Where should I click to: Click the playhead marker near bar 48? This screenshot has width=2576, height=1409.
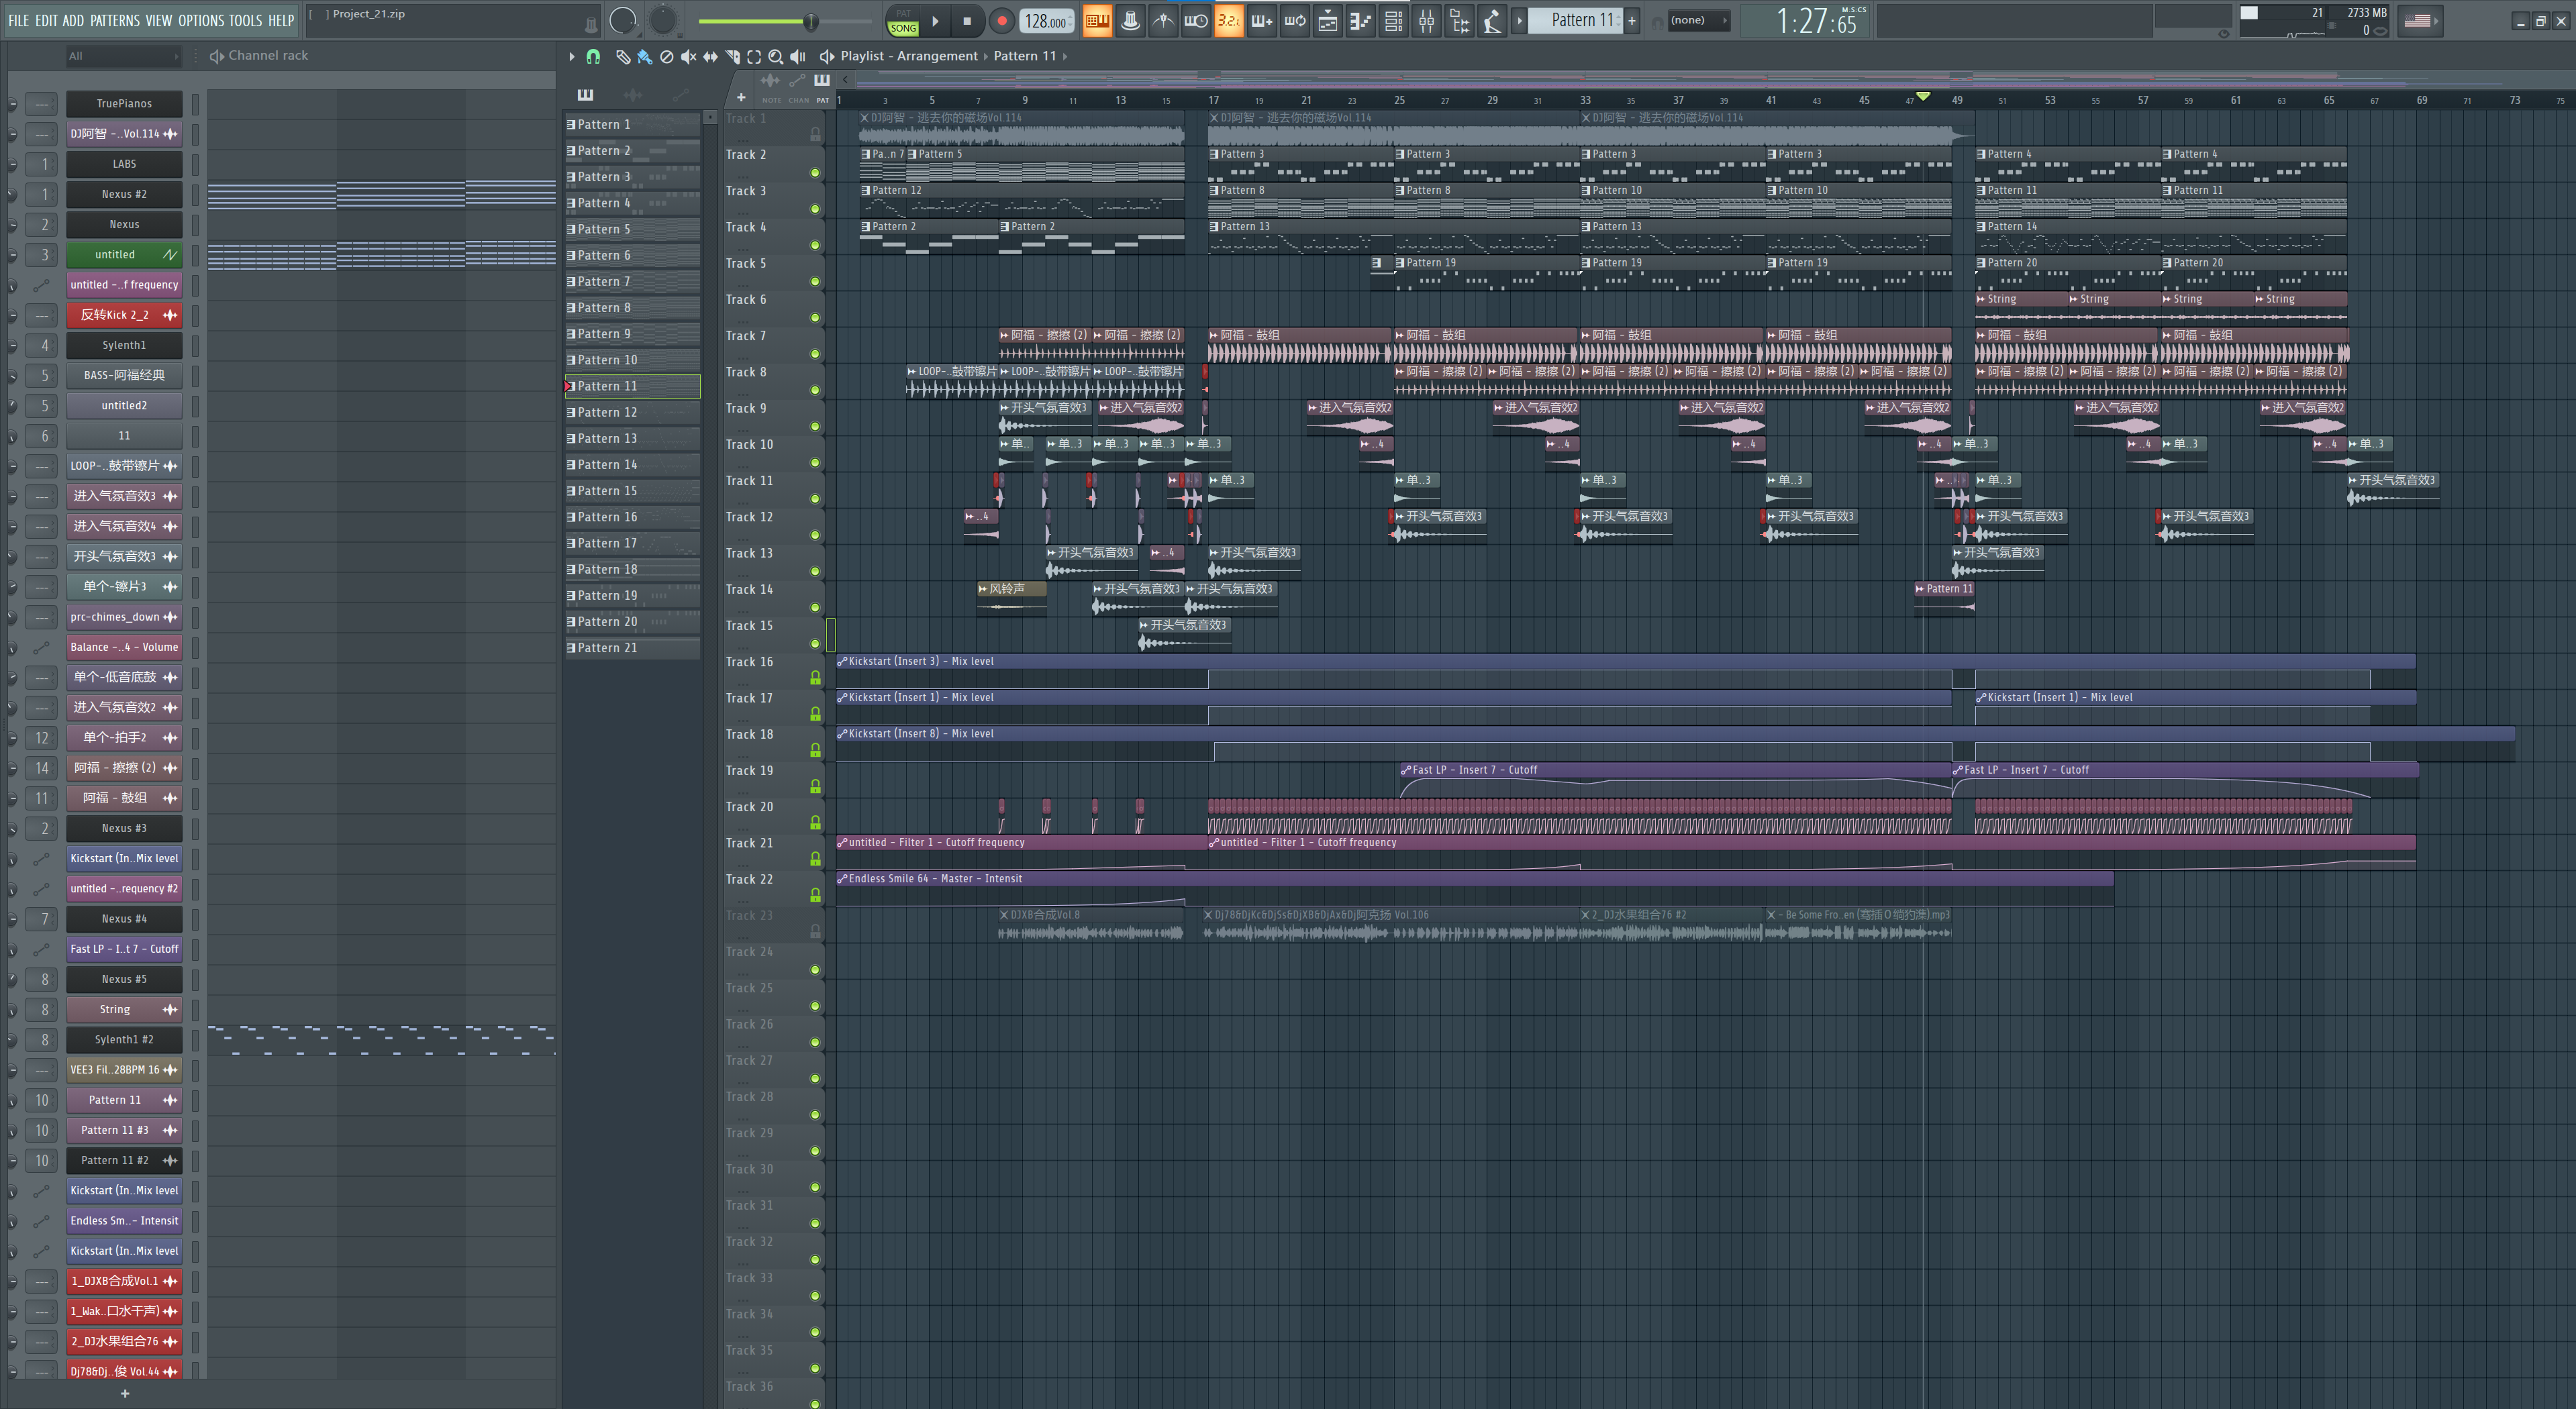pyautogui.click(x=1923, y=97)
